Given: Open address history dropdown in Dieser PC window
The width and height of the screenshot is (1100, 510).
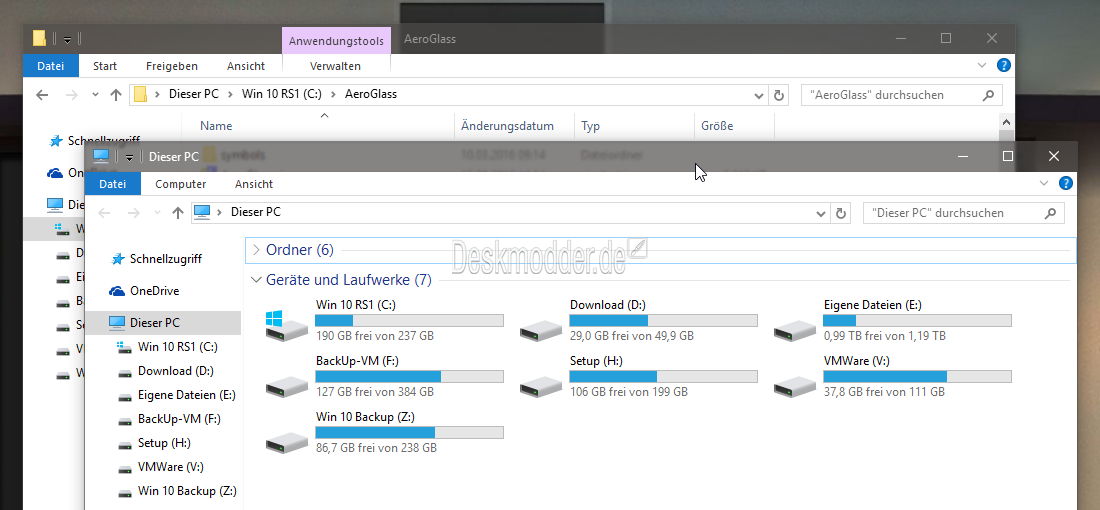Looking at the screenshot, I should tap(821, 213).
